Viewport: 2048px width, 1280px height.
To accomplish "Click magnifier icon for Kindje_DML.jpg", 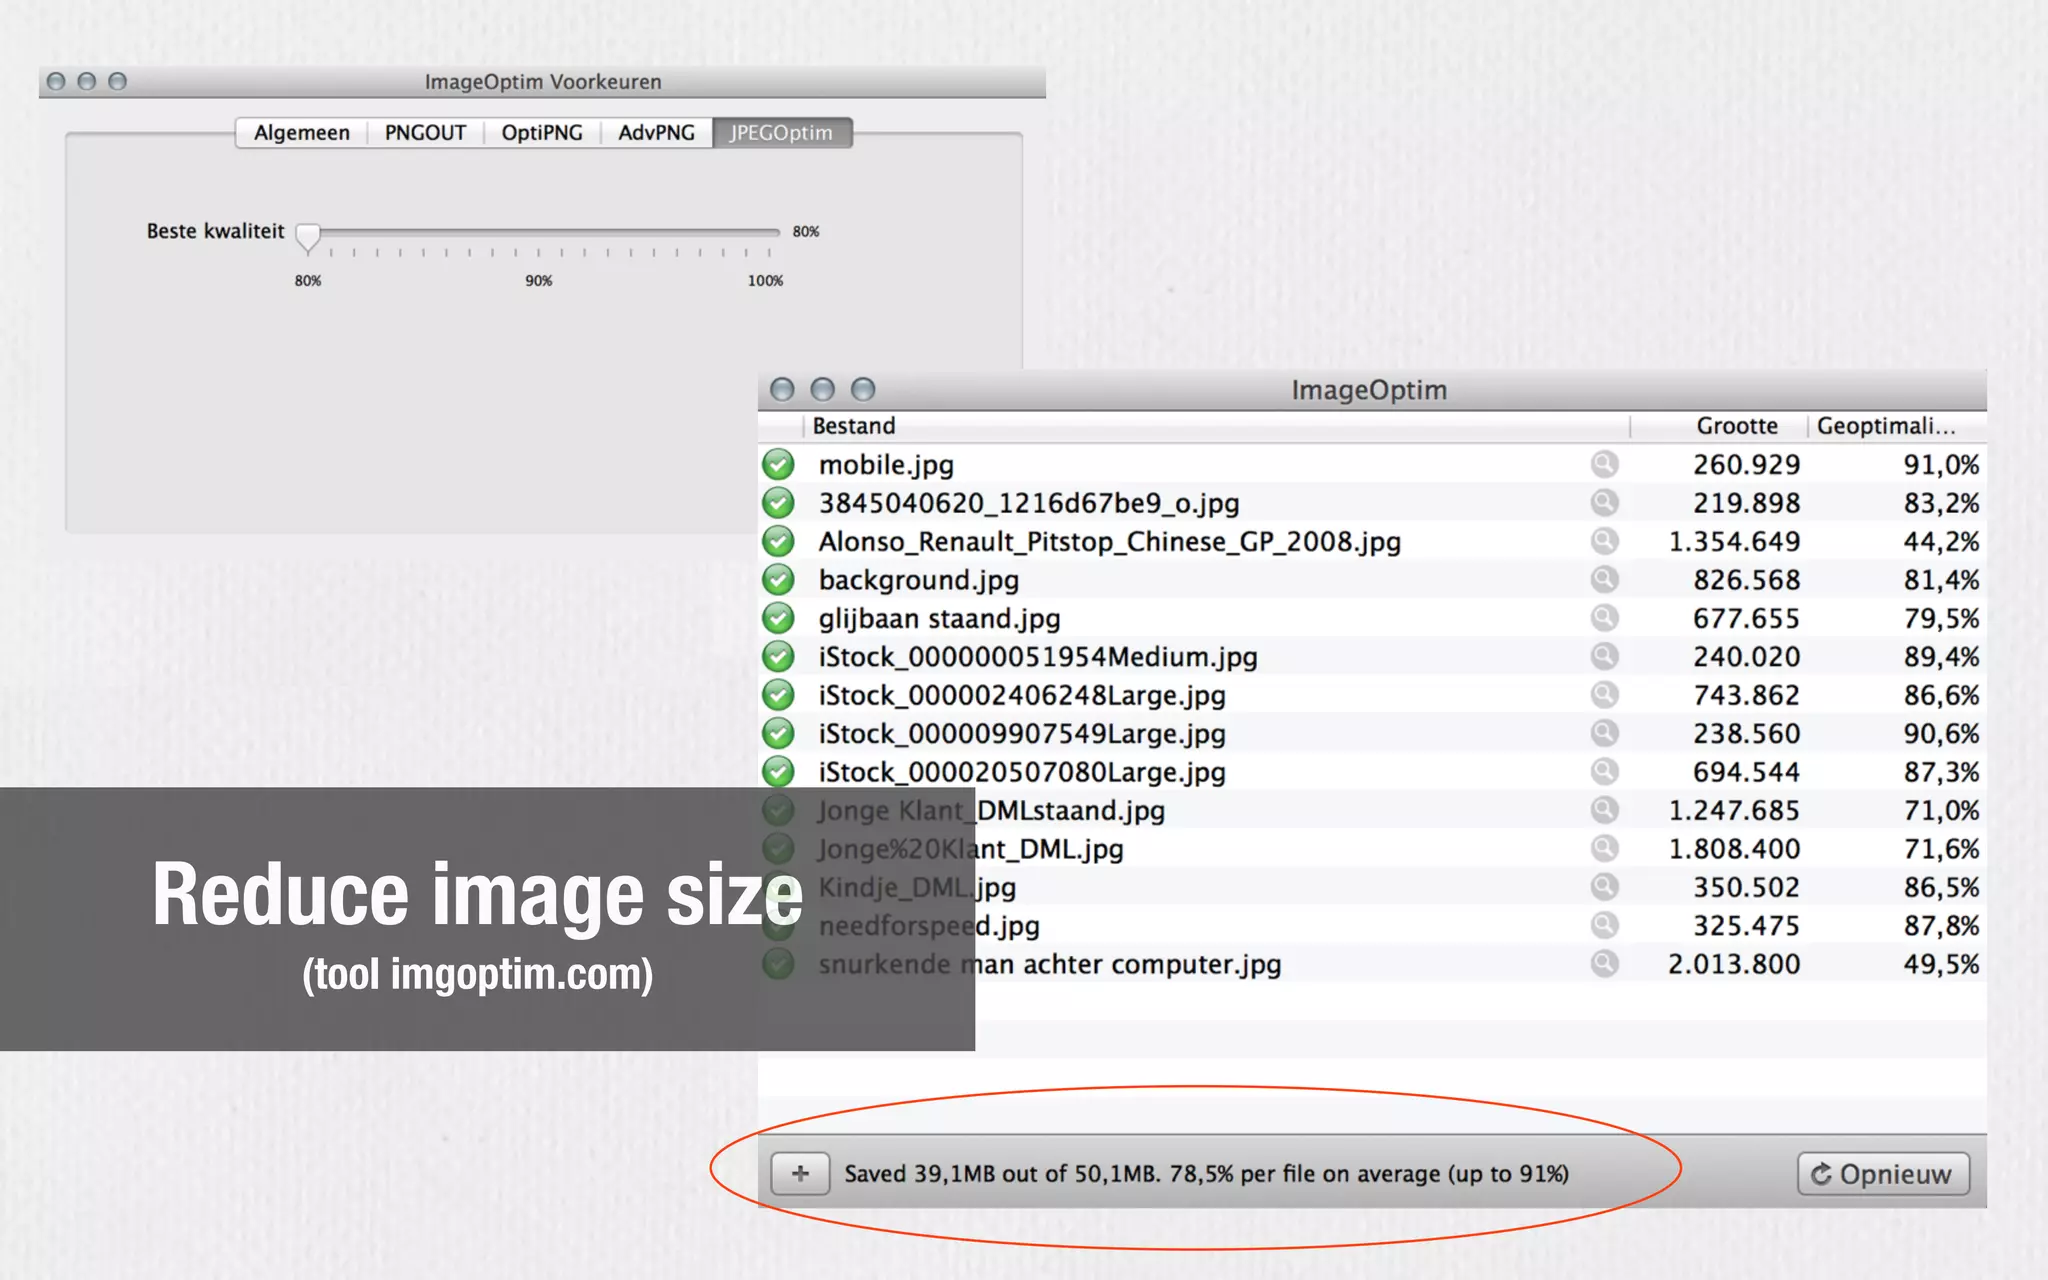I will 1604,886.
